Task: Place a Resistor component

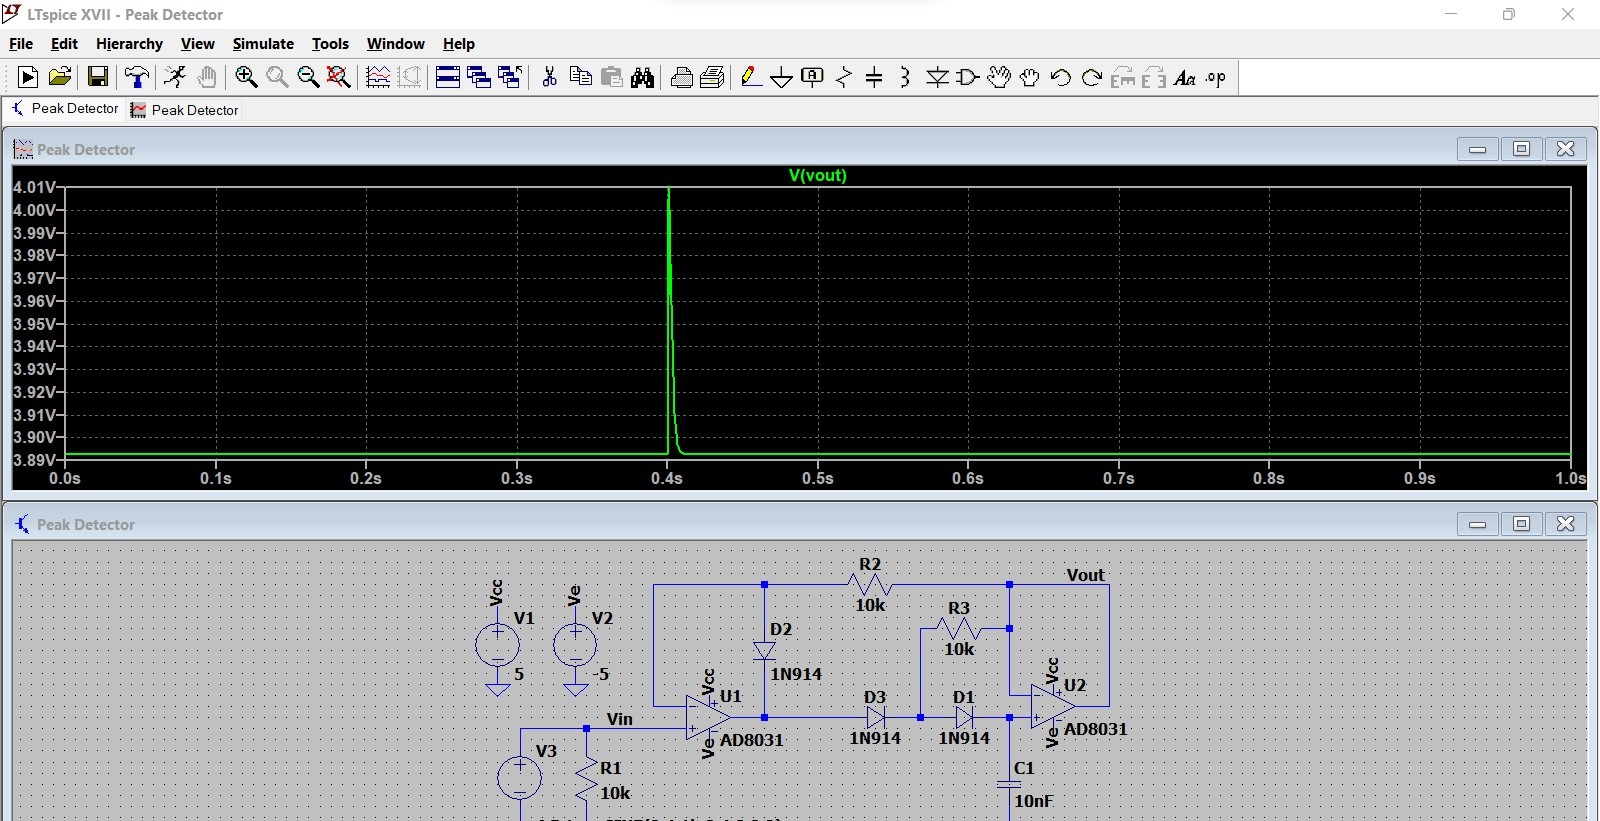Action: point(844,77)
